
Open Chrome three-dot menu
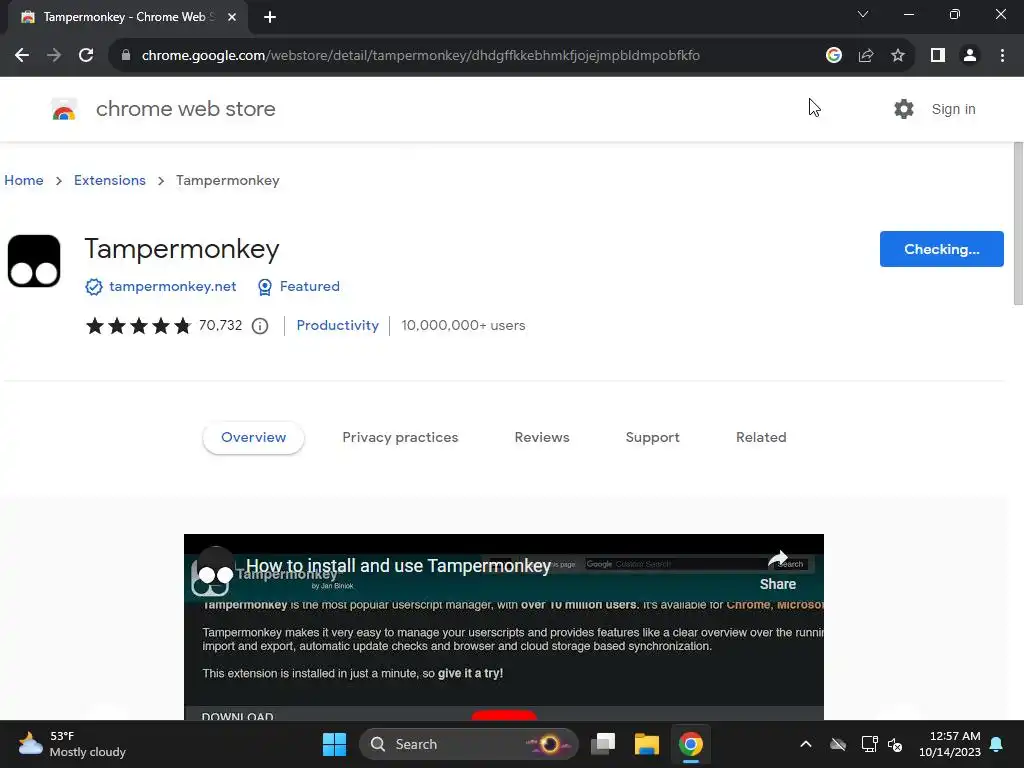click(1002, 56)
